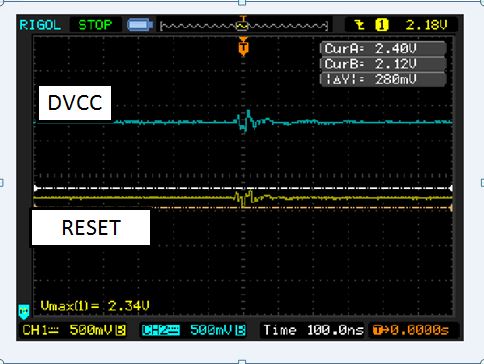Click the orange T trigger offset icon
The width and height of the screenshot is (484, 364).
tap(377, 330)
